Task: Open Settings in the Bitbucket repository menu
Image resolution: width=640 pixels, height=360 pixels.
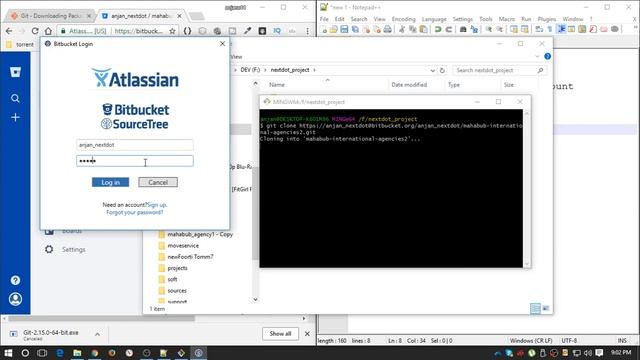Action: click(x=73, y=249)
